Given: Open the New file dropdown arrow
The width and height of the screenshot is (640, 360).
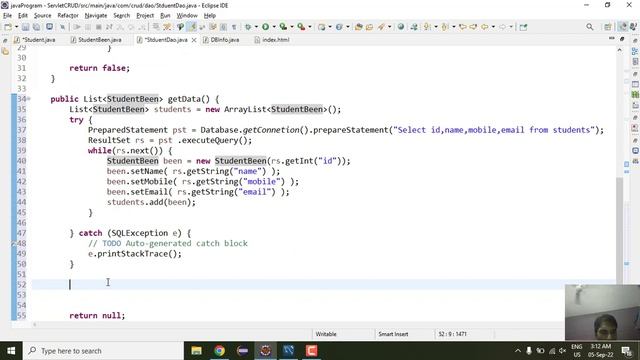Looking at the screenshot, I should click(16, 27).
